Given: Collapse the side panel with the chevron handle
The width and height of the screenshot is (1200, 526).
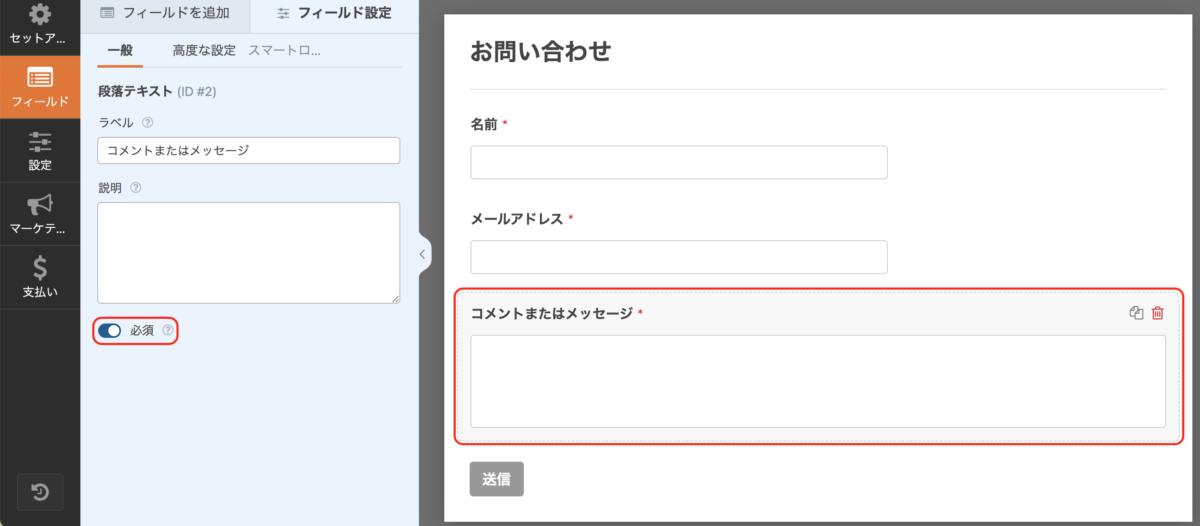Looking at the screenshot, I should 422,254.
